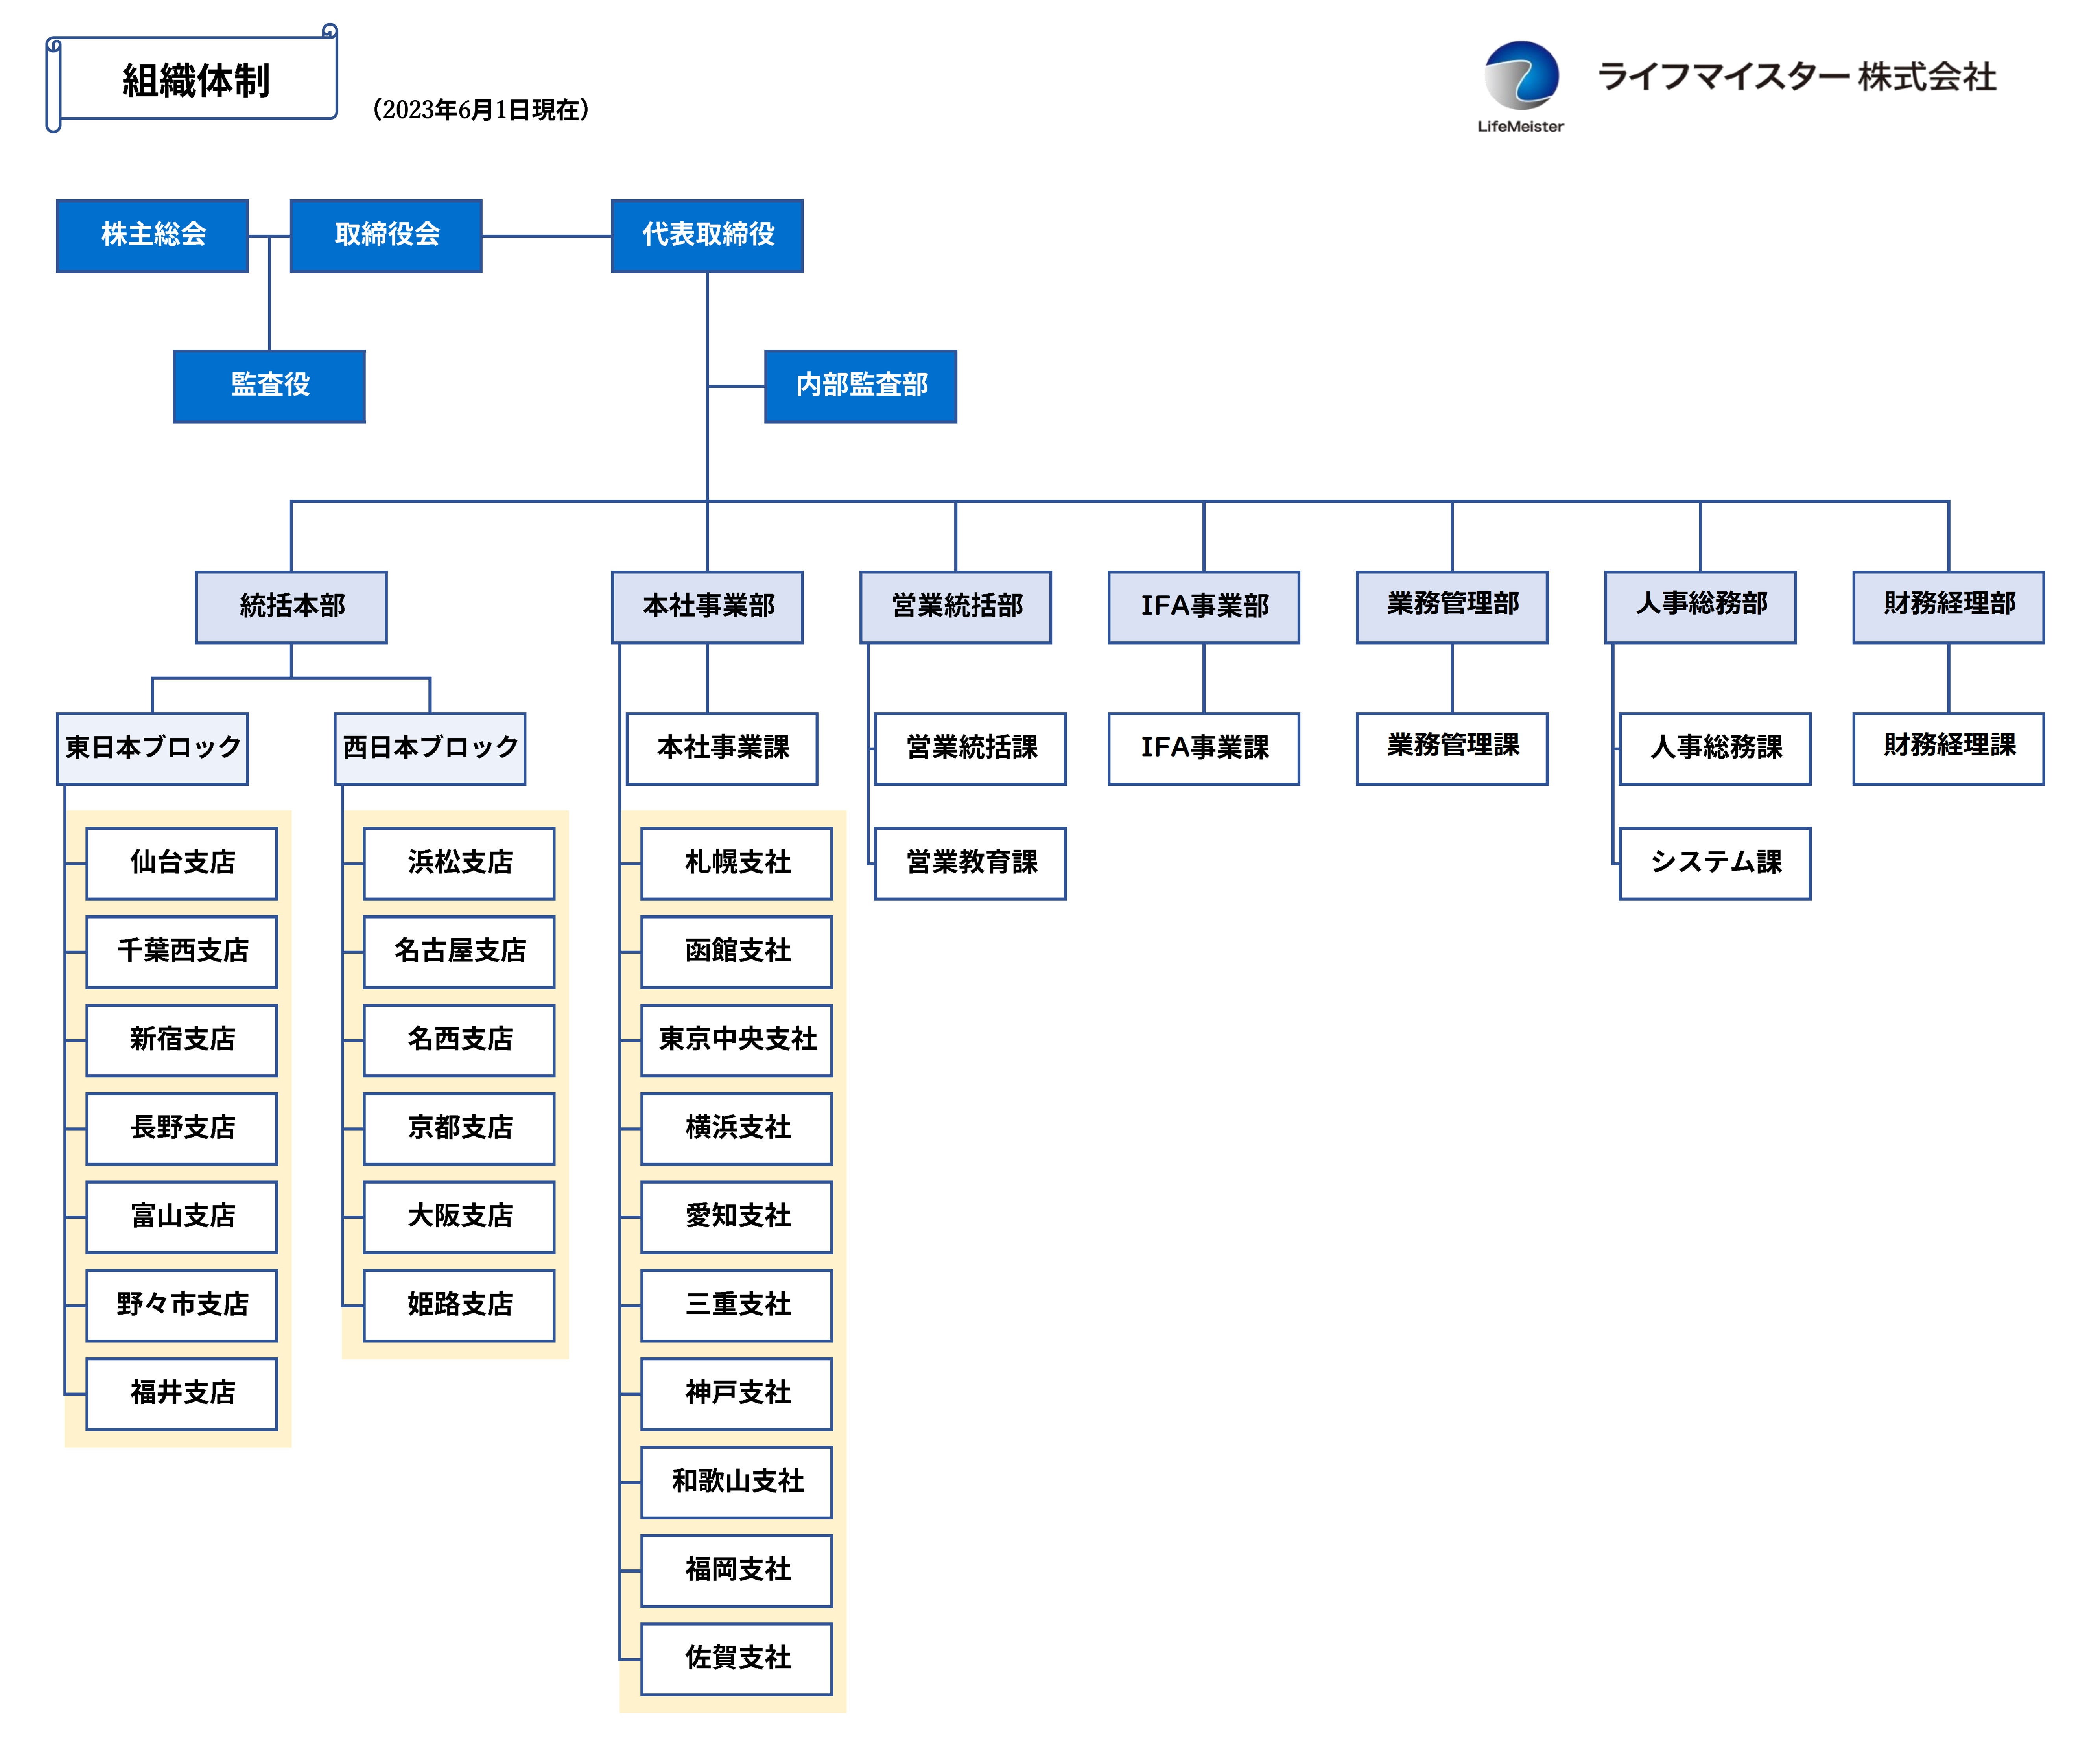Click the 富山支店 branch box
This screenshot has width=2100, height=1742.
tap(182, 1217)
